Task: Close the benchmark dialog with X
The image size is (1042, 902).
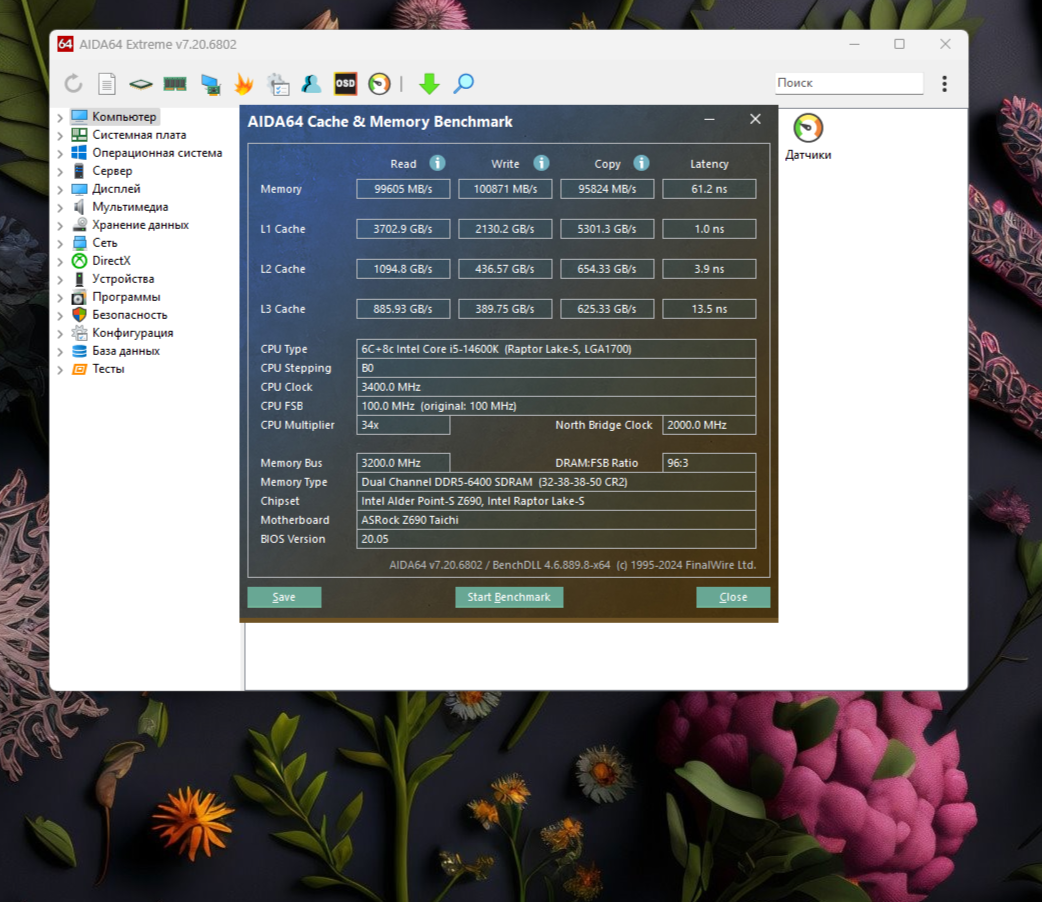Action: click(x=756, y=119)
